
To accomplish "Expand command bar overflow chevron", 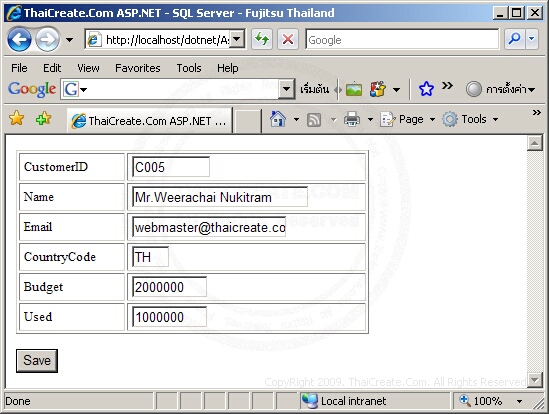I will [536, 112].
